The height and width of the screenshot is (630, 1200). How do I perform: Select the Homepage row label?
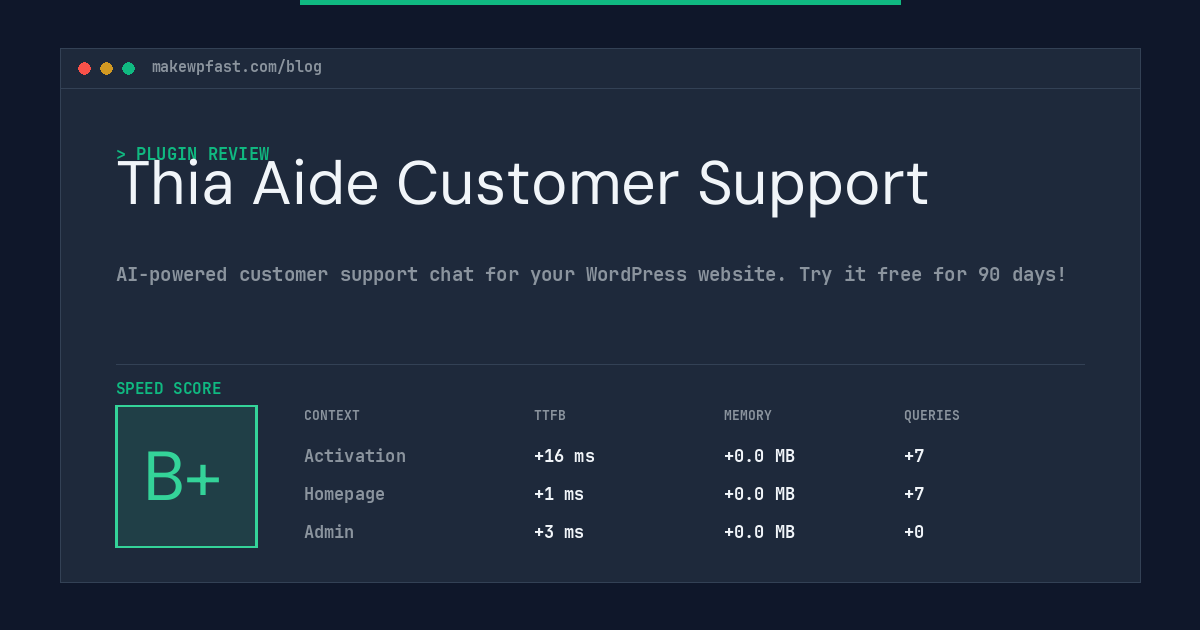point(344,494)
